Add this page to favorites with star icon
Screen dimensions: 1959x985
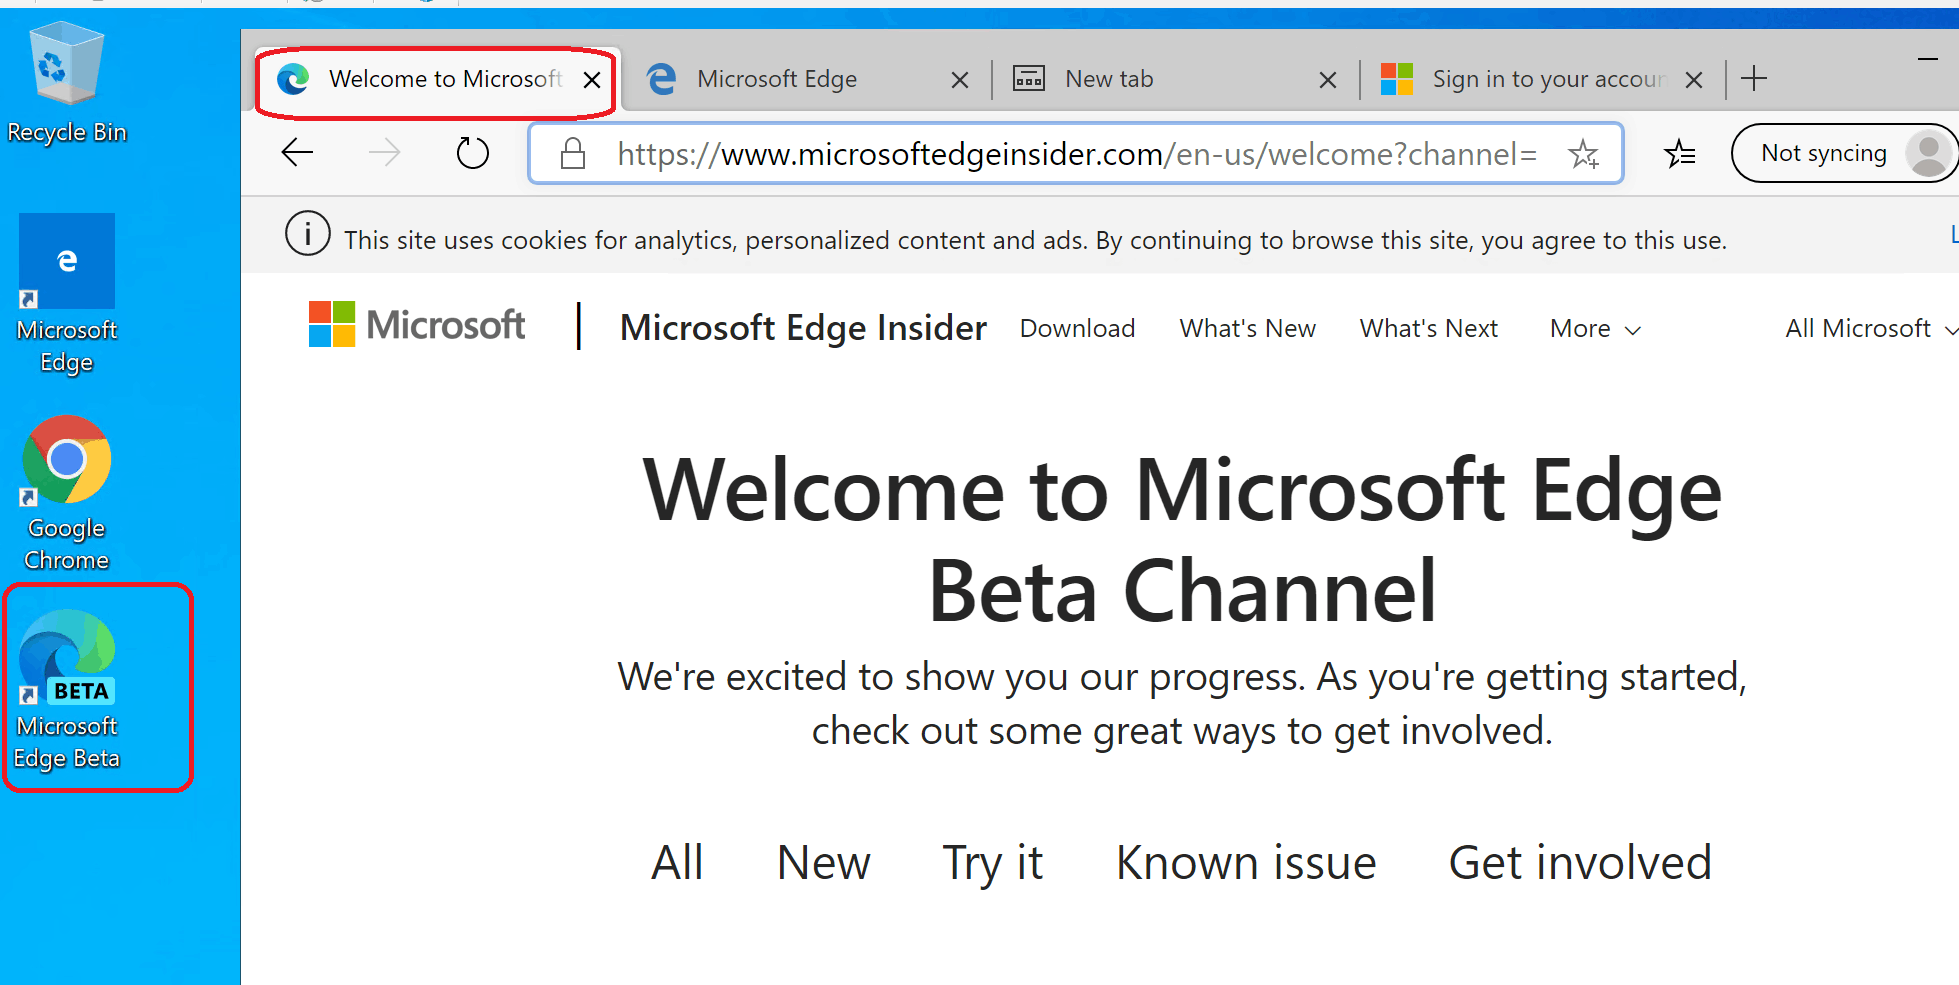click(1583, 153)
